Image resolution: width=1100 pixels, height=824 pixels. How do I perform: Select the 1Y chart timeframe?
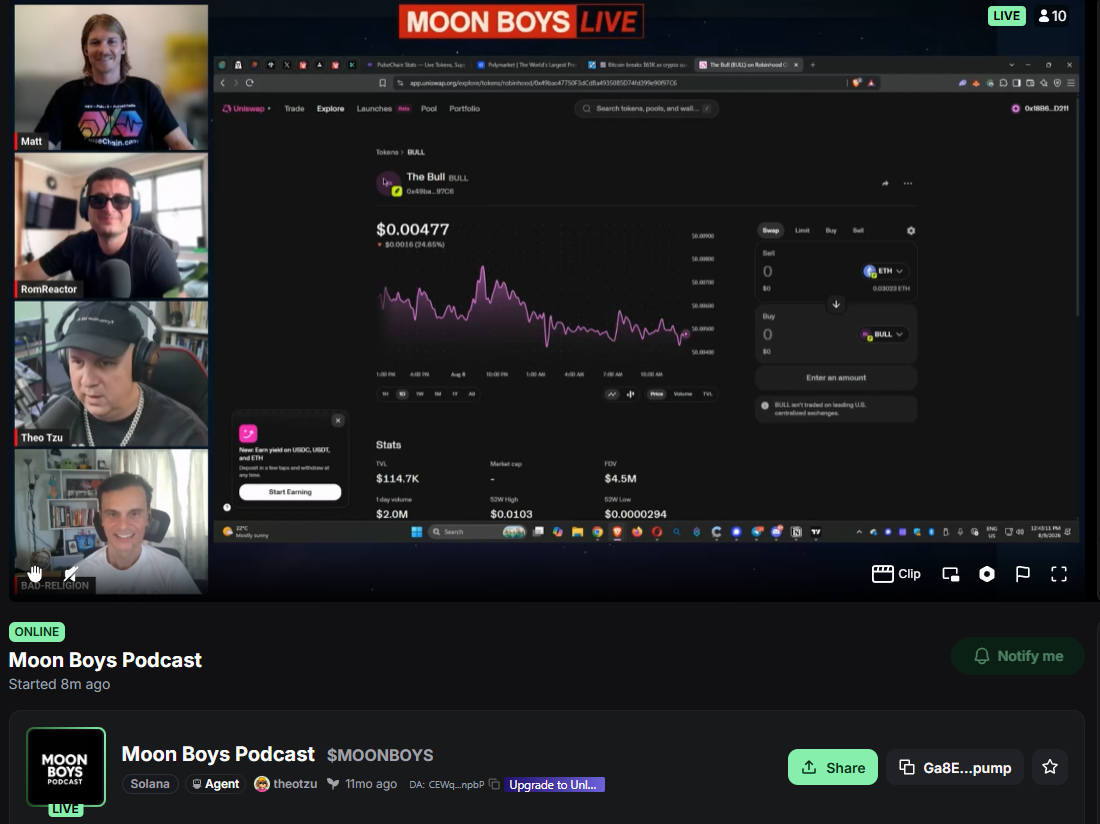pos(455,394)
